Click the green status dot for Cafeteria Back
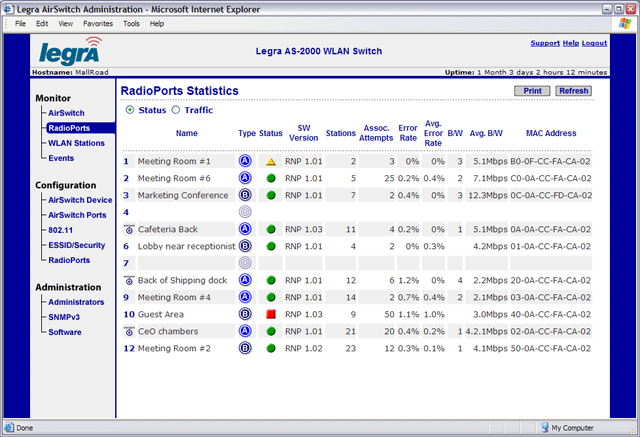Screen dimensions: 640x437 tap(271, 229)
